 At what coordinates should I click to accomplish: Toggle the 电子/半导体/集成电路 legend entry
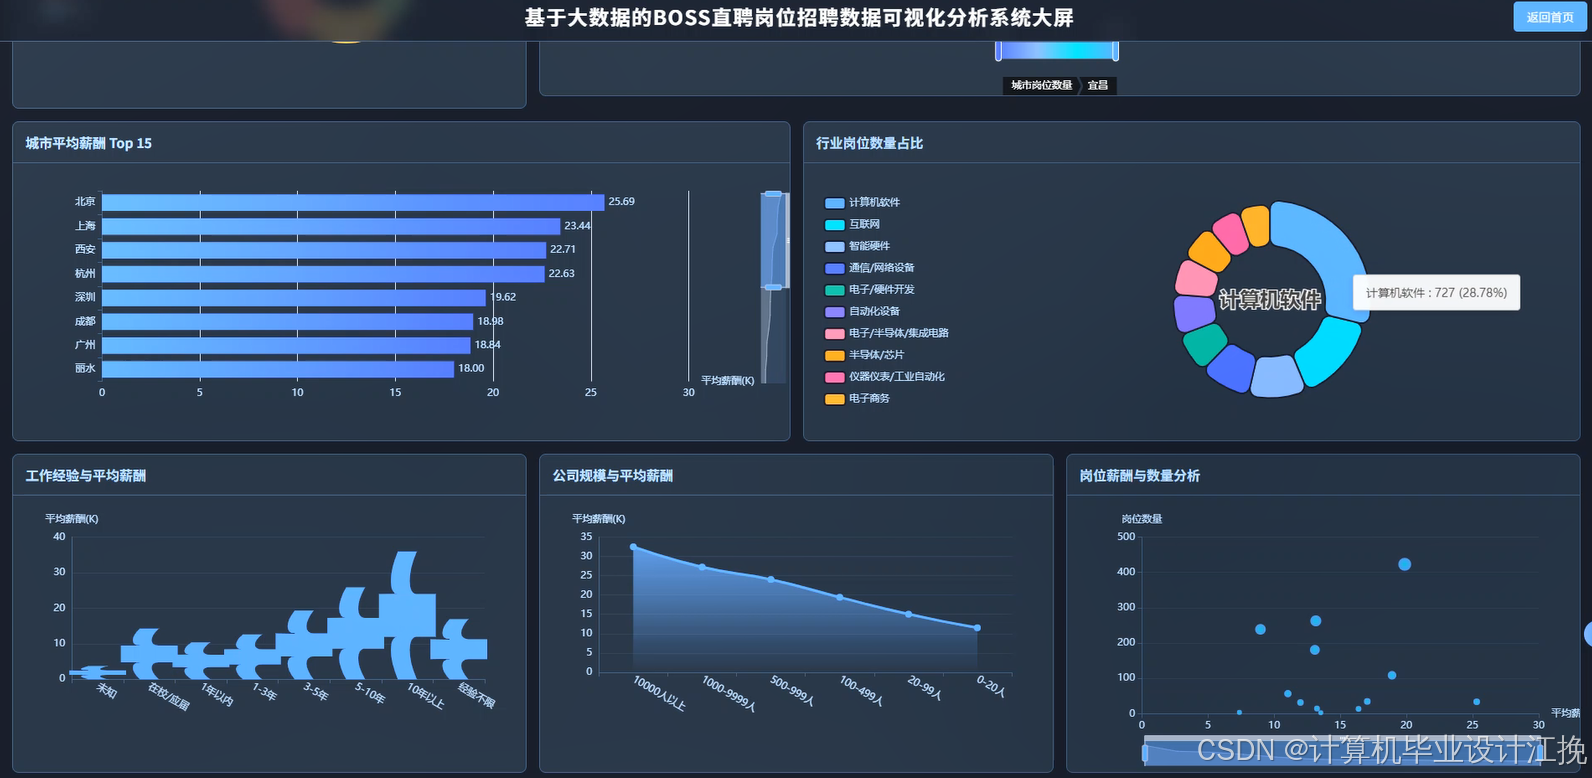coord(886,333)
